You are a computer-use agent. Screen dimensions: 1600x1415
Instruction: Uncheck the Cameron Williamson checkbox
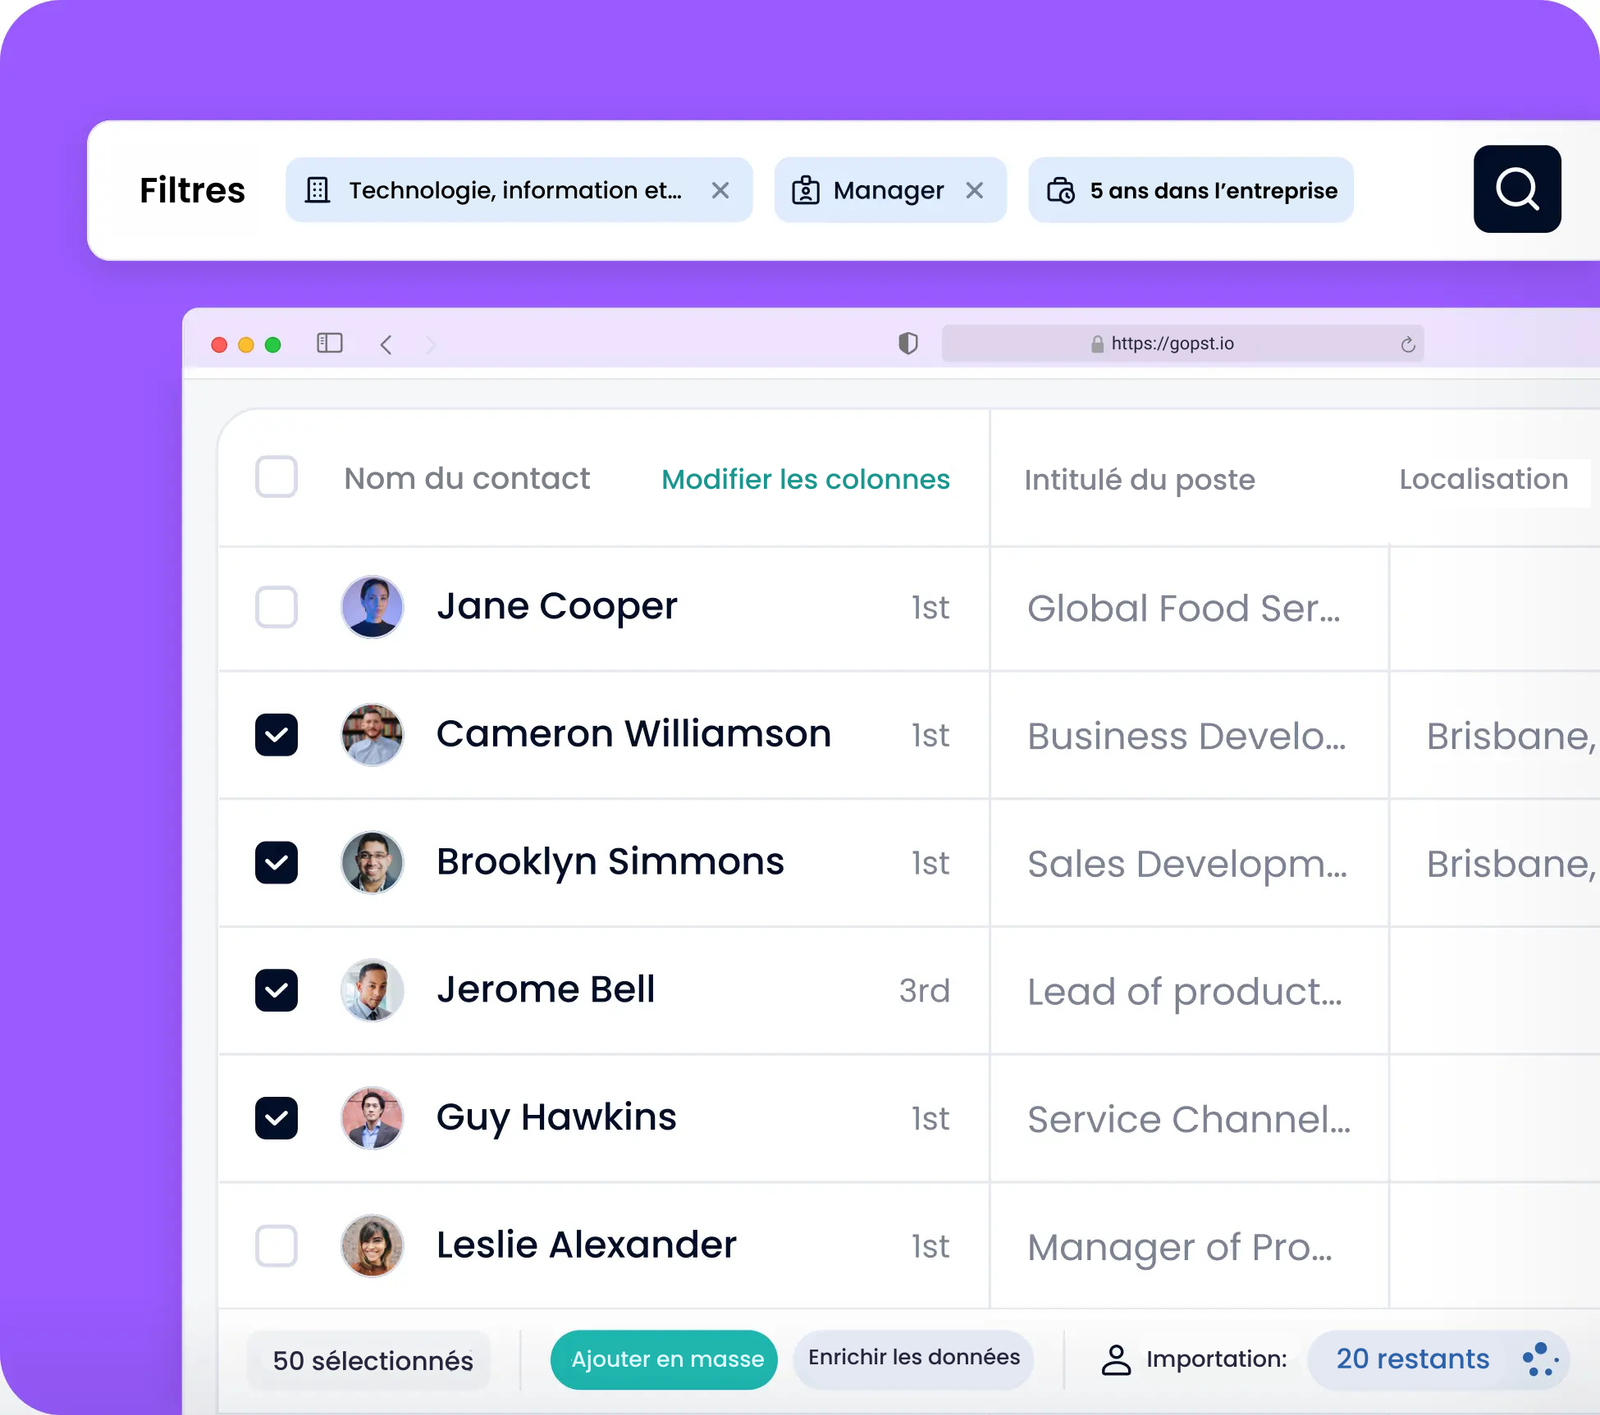point(276,735)
